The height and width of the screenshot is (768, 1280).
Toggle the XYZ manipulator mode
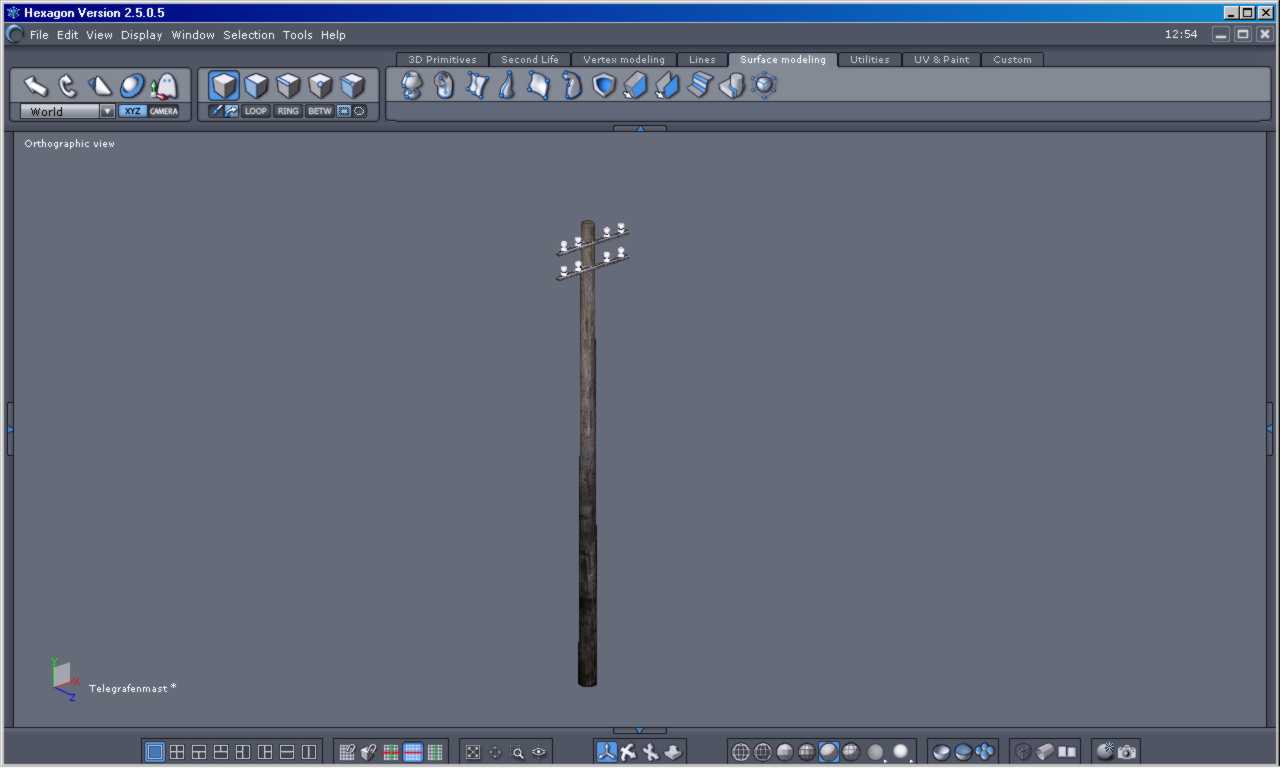point(132,112)
